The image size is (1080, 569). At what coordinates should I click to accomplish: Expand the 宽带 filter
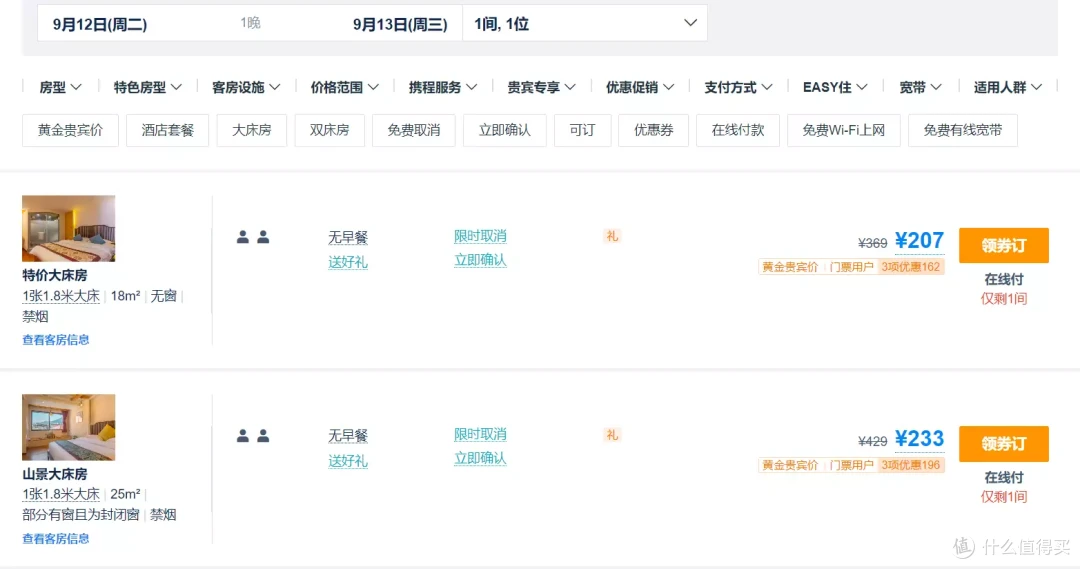920,87
